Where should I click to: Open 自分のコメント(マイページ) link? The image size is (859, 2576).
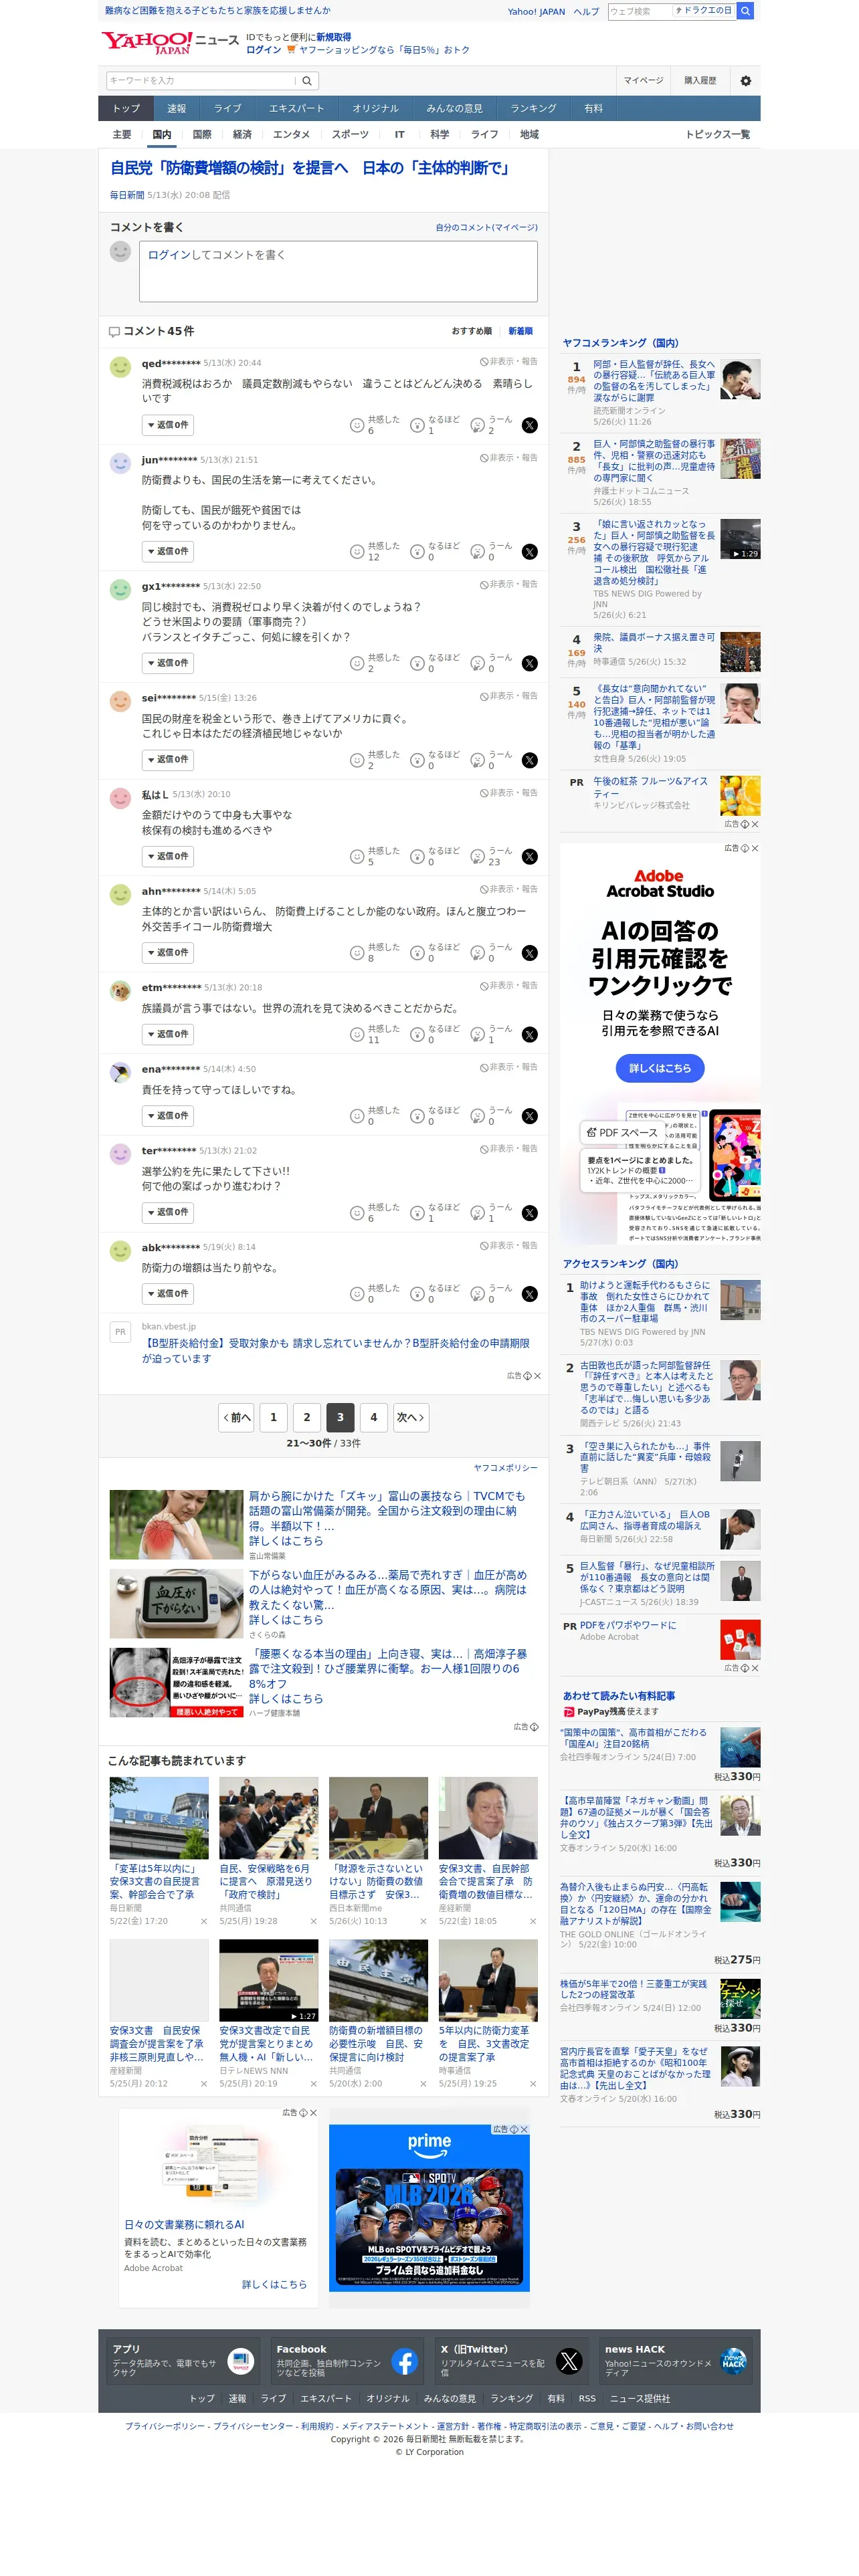486,228
